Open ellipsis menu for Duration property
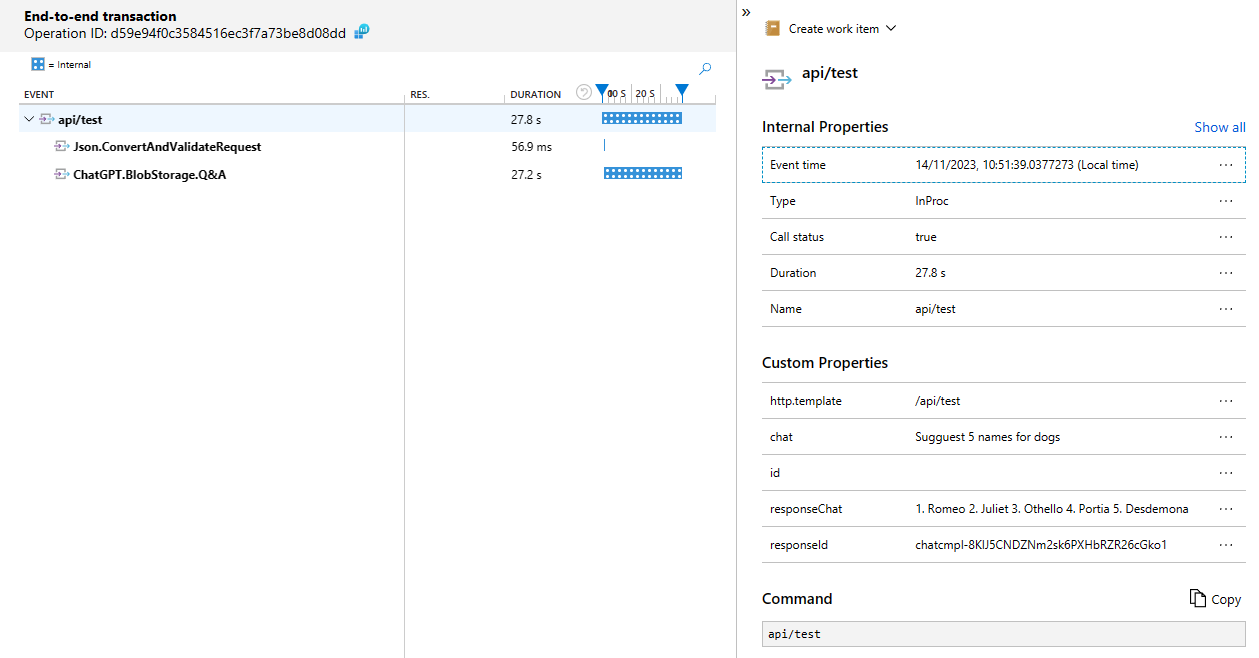Viewport: 1259px width, 658px height. [x=1226, y=273]
